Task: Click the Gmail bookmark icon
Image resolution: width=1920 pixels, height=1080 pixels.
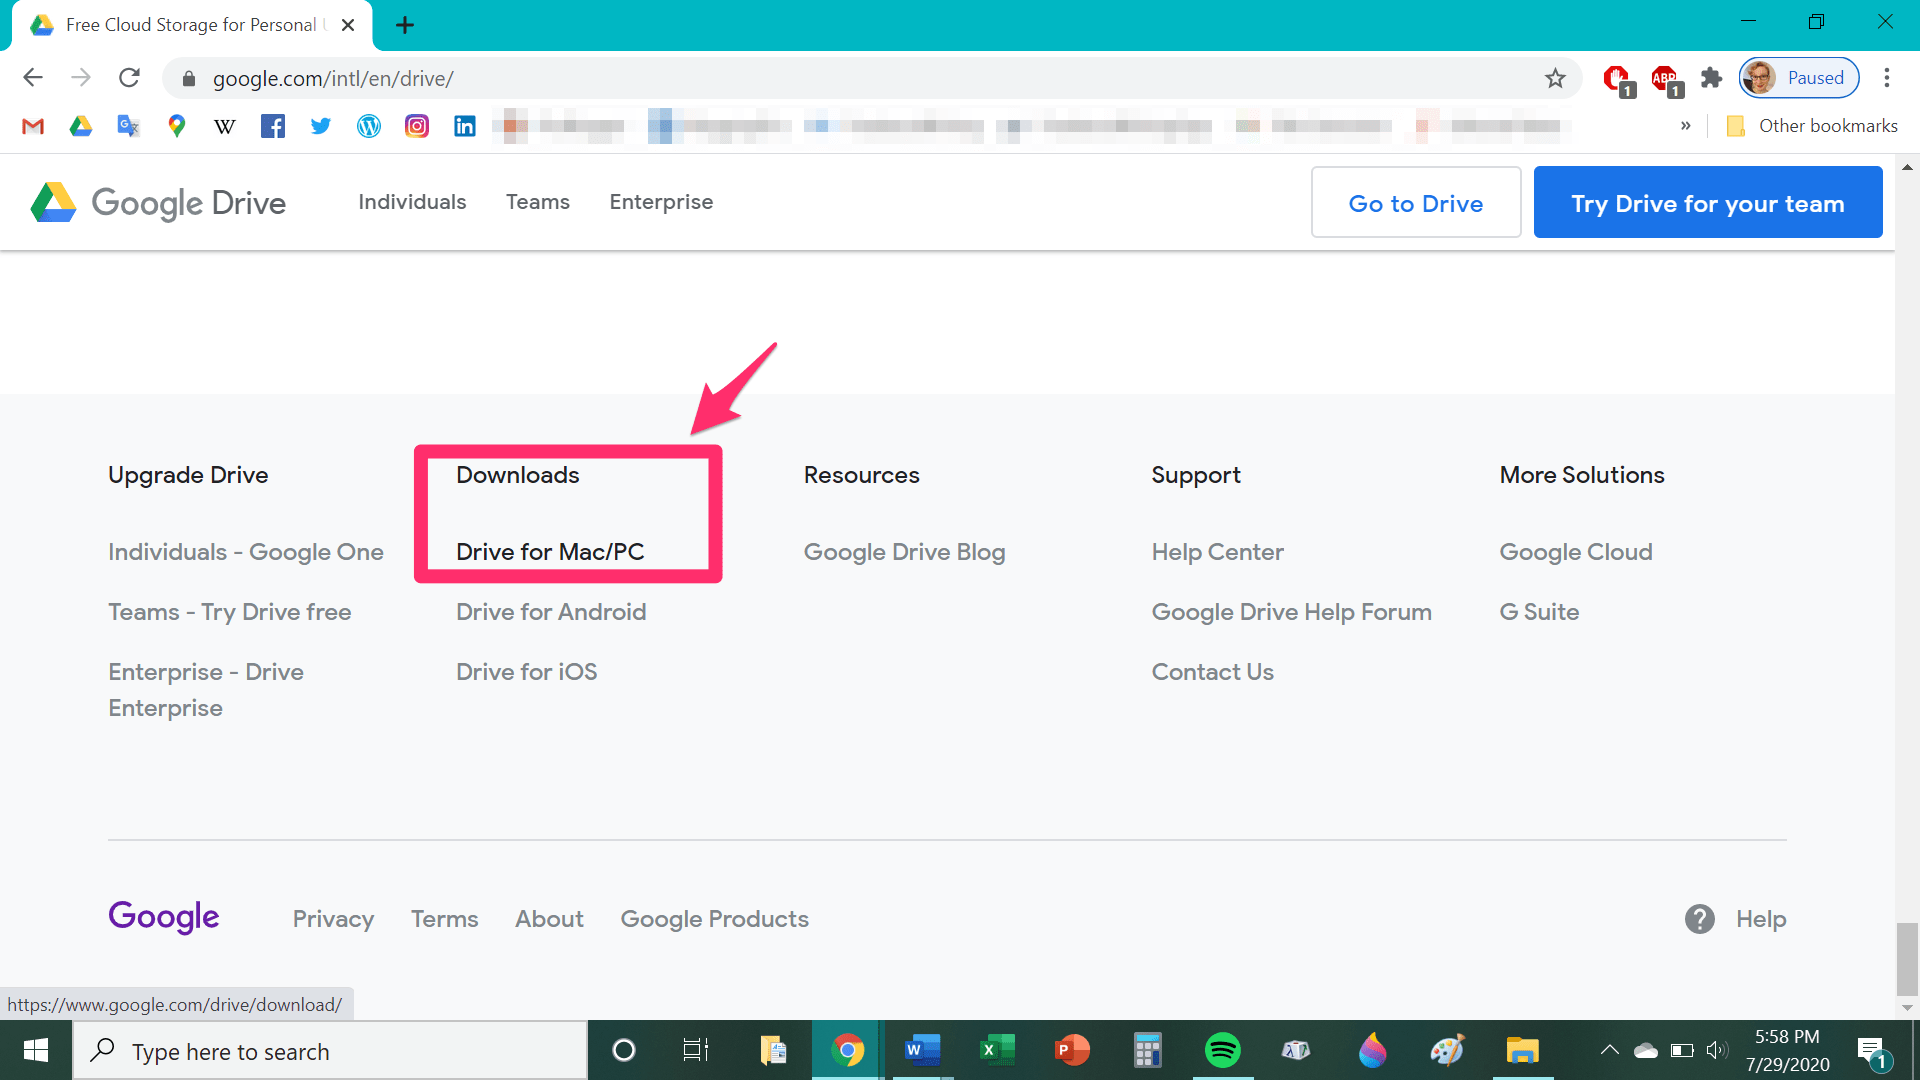Action: coord(33,126)
